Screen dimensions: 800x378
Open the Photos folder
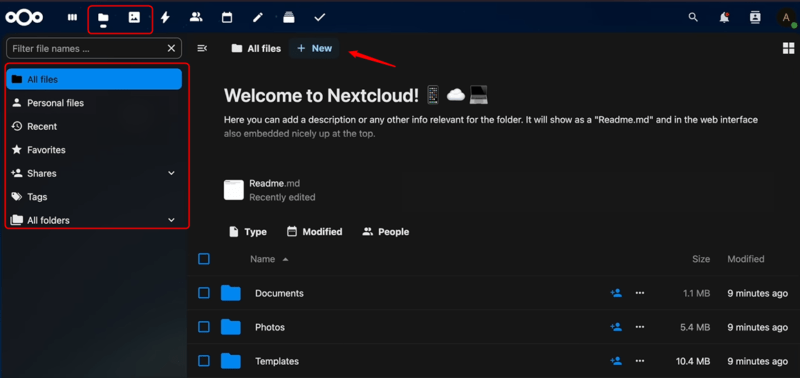point(270,327)
